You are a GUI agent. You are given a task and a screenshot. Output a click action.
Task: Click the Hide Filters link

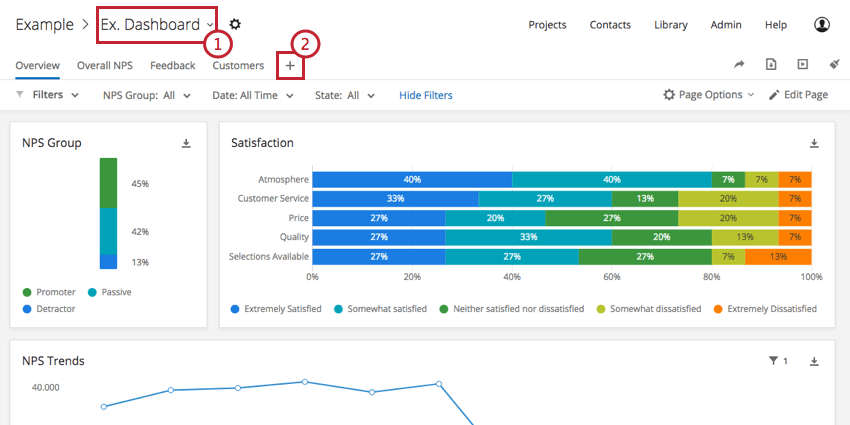point(426,95)
